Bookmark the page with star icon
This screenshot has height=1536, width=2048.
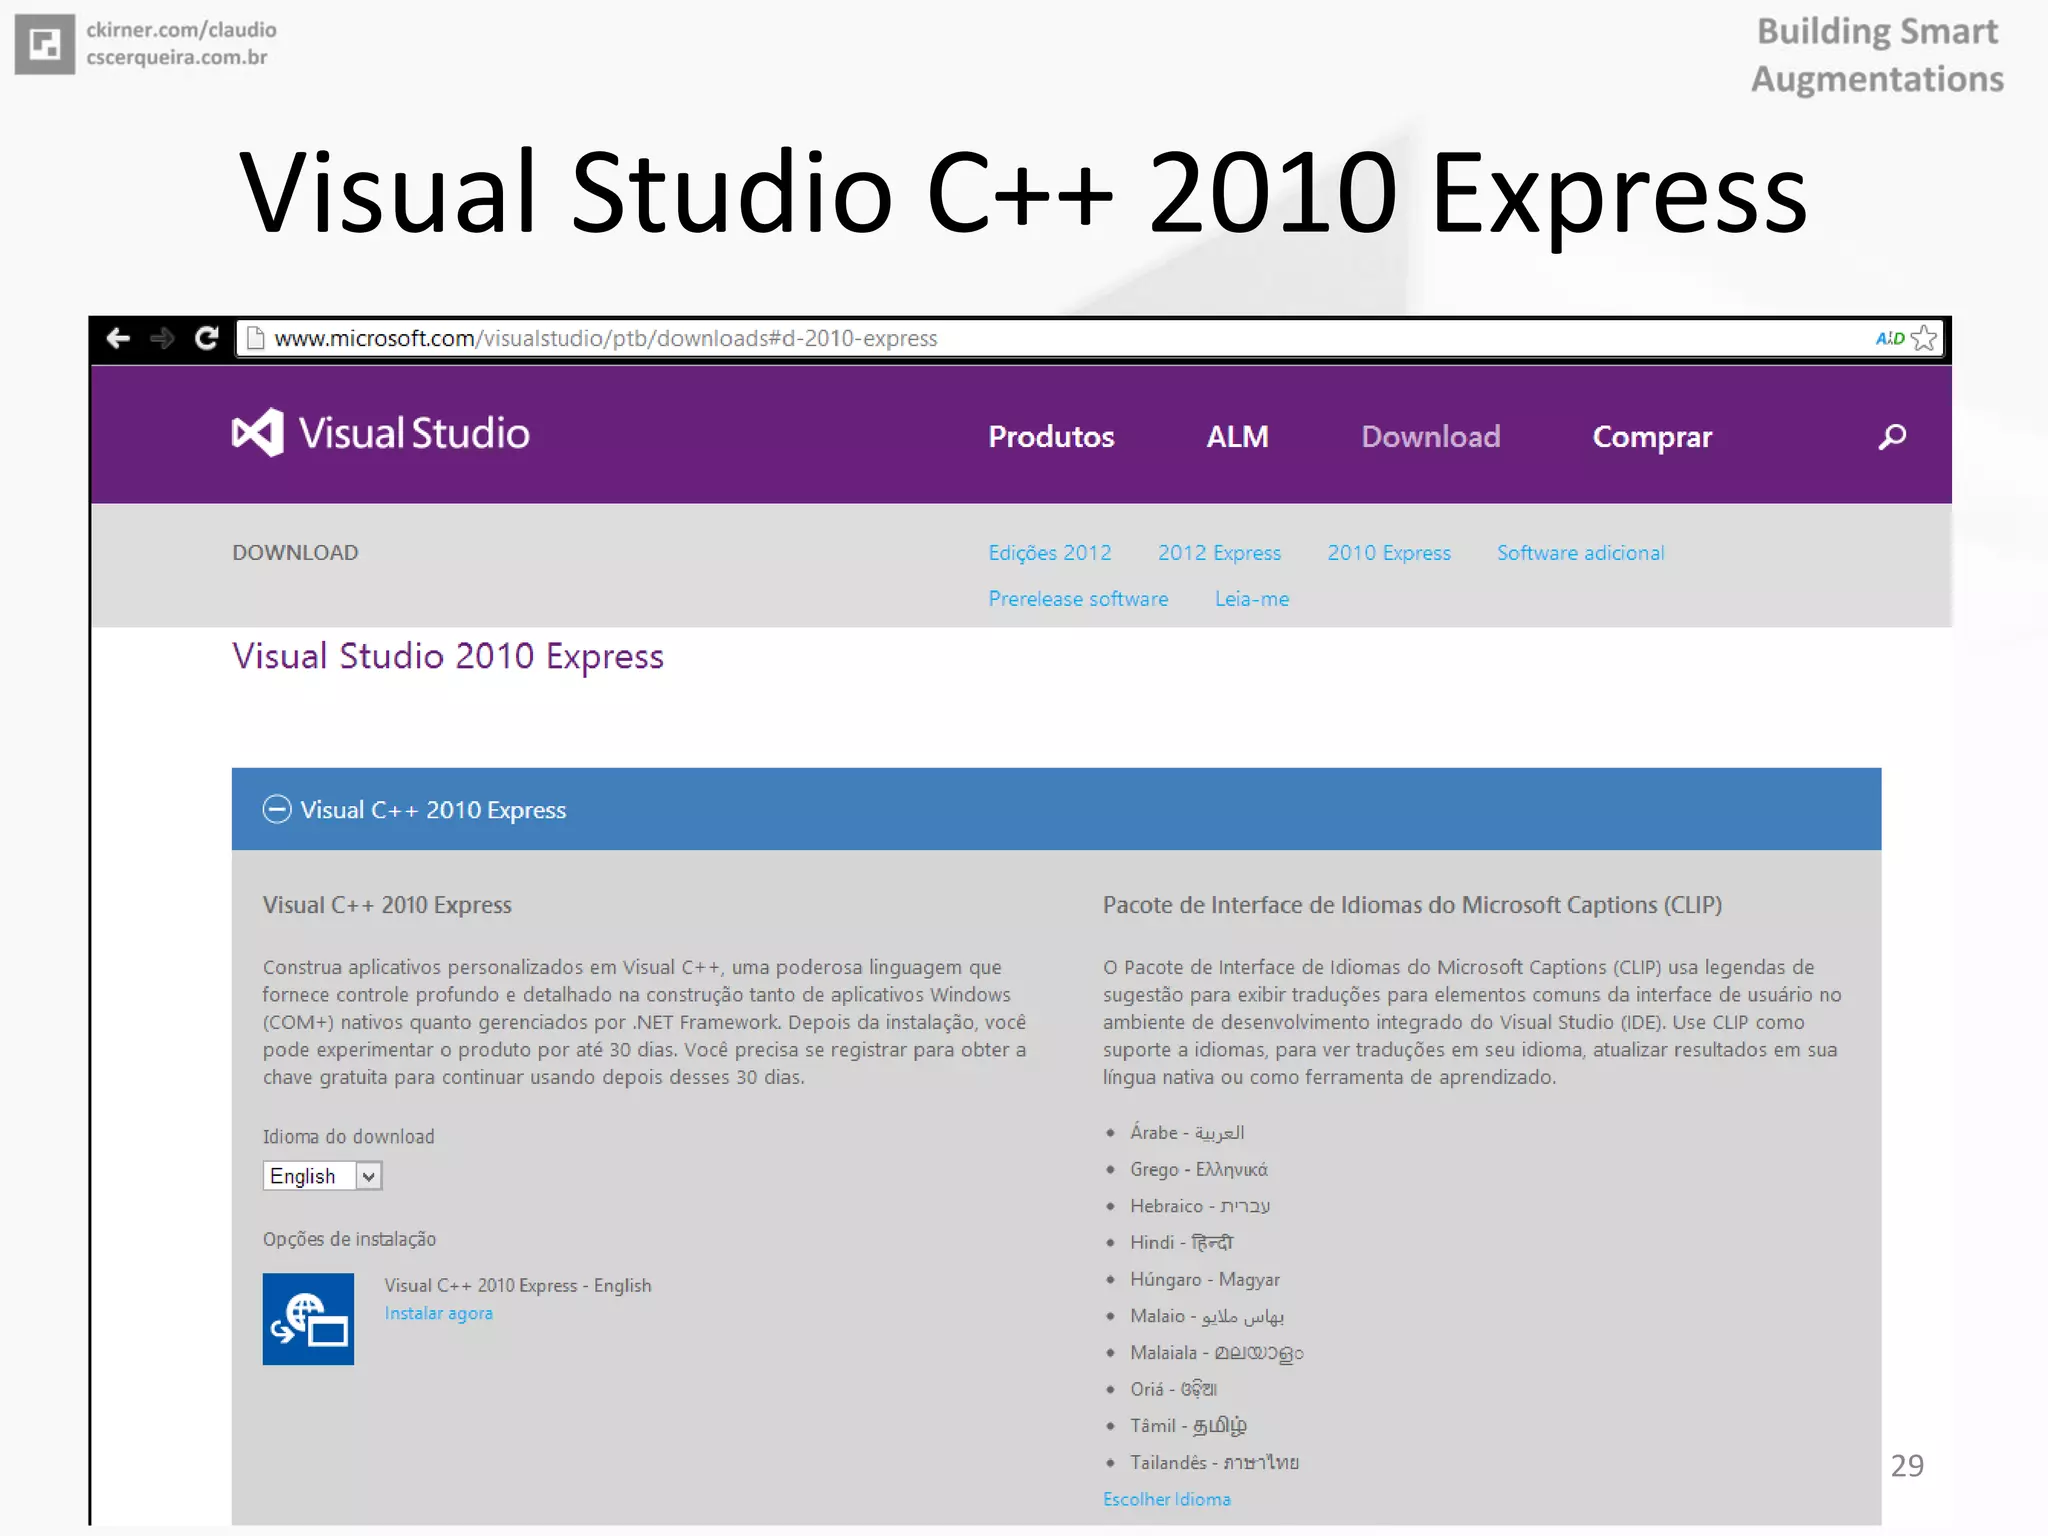click(x=1924, y=338)
